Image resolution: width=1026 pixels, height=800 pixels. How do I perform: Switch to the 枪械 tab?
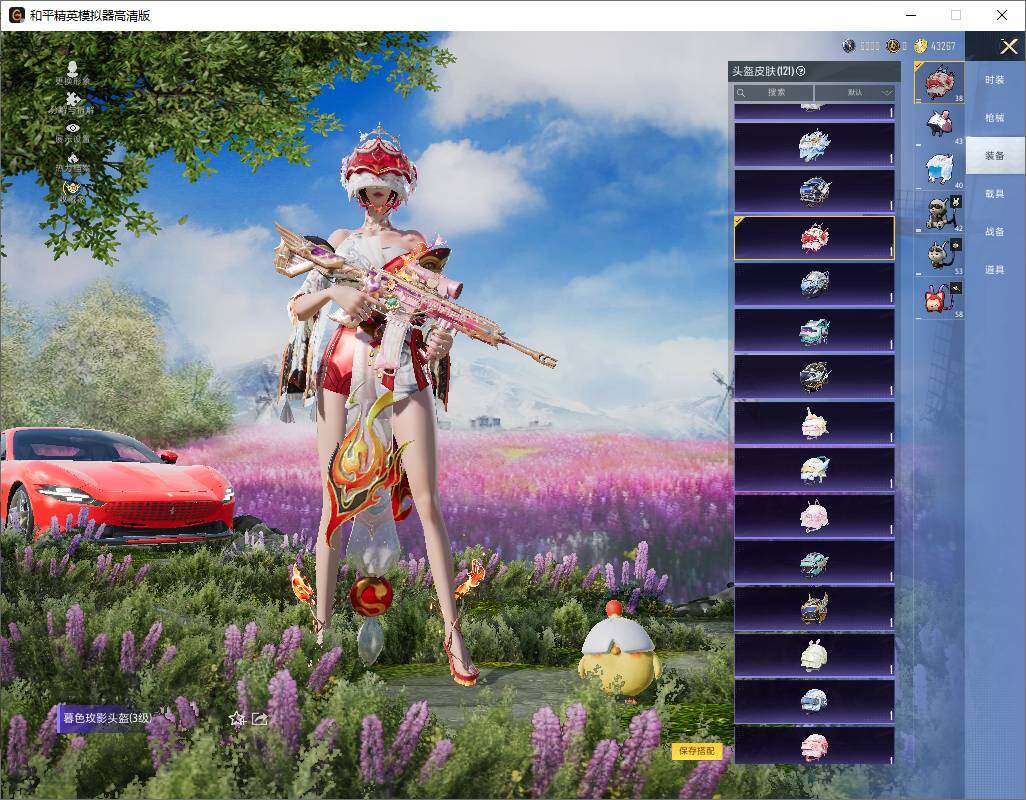coord(995,118)
